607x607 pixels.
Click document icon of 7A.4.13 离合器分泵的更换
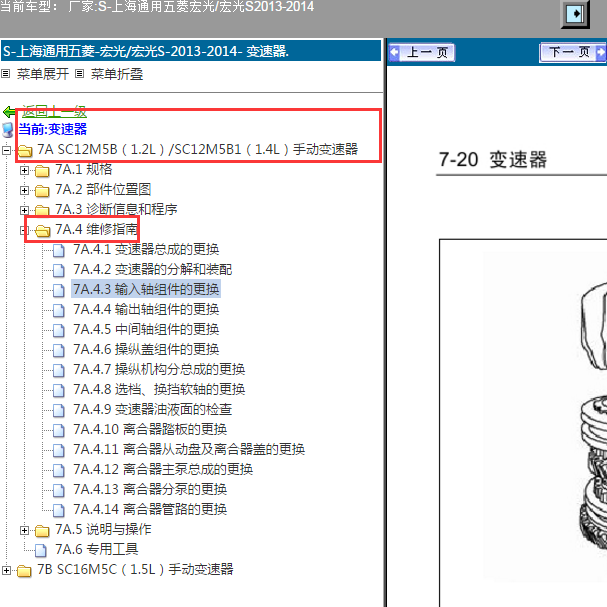(58, 490)
